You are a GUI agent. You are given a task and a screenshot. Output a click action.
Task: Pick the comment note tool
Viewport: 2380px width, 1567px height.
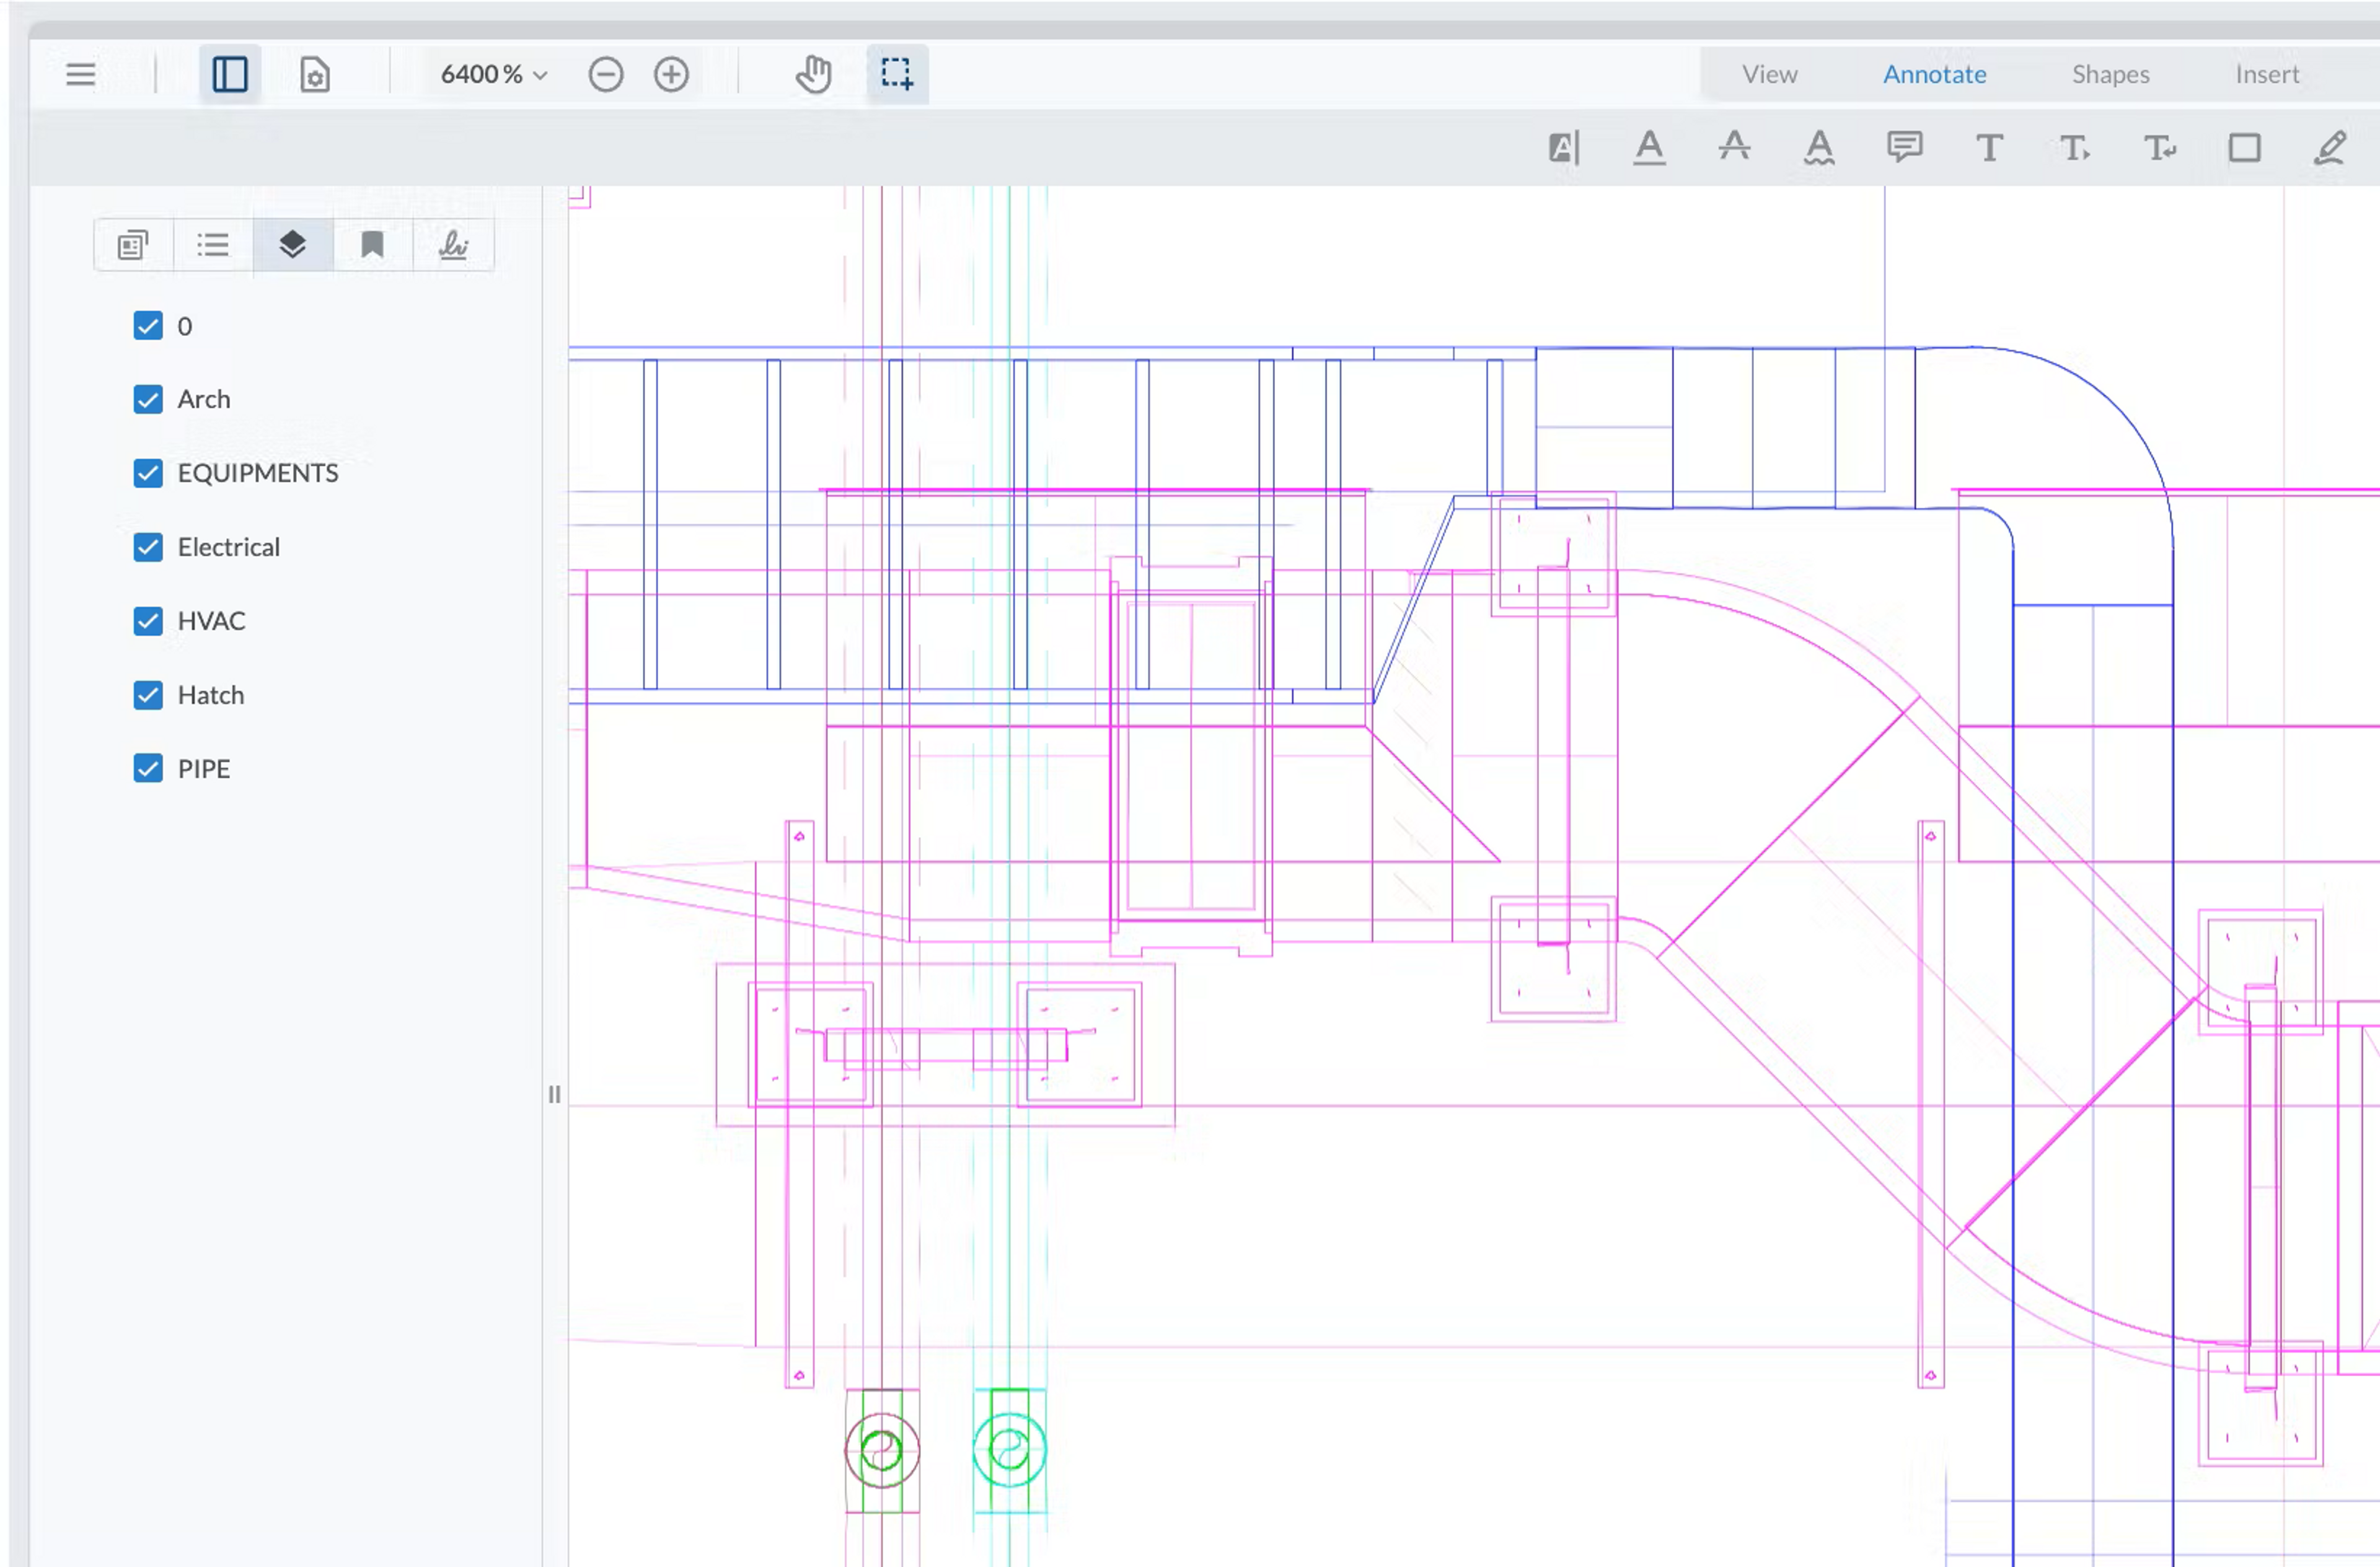(1904, 148)
